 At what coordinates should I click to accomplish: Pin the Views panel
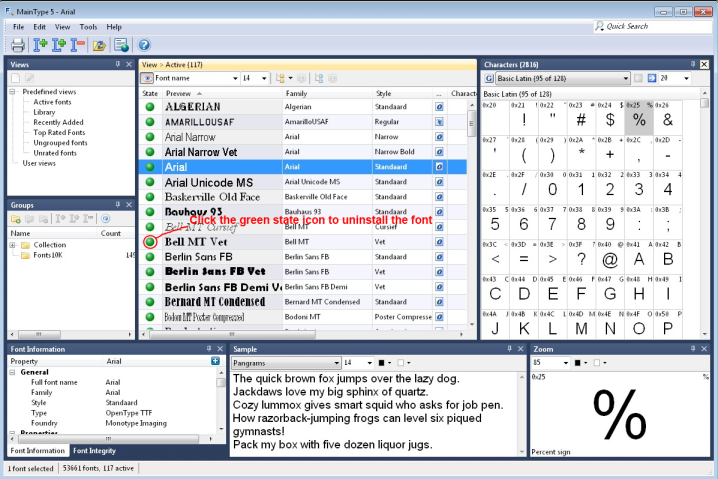click(118, 64)
